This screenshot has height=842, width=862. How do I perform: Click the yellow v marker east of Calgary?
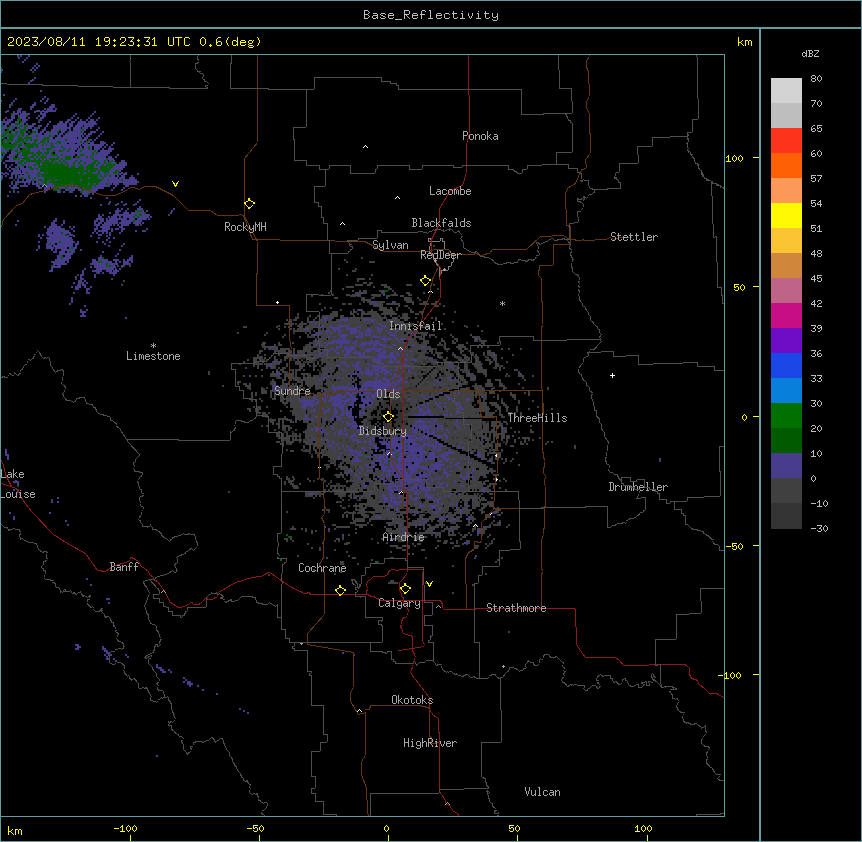tap(429, 584)
